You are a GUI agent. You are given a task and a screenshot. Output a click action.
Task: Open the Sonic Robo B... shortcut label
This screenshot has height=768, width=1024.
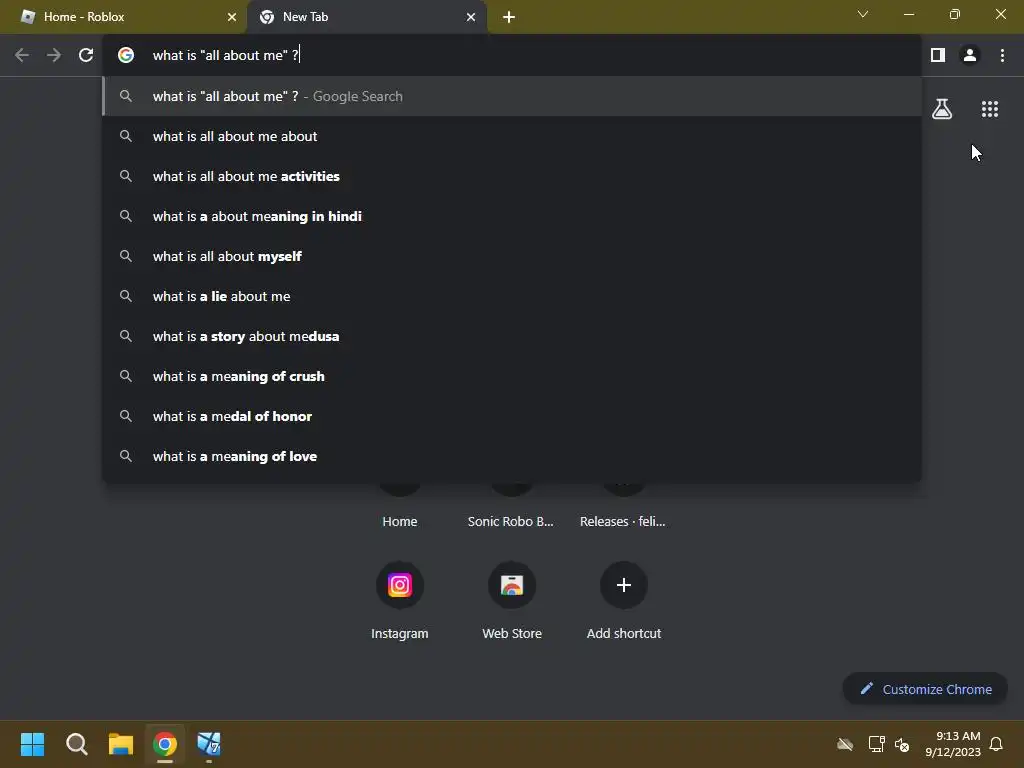(511, 521)
